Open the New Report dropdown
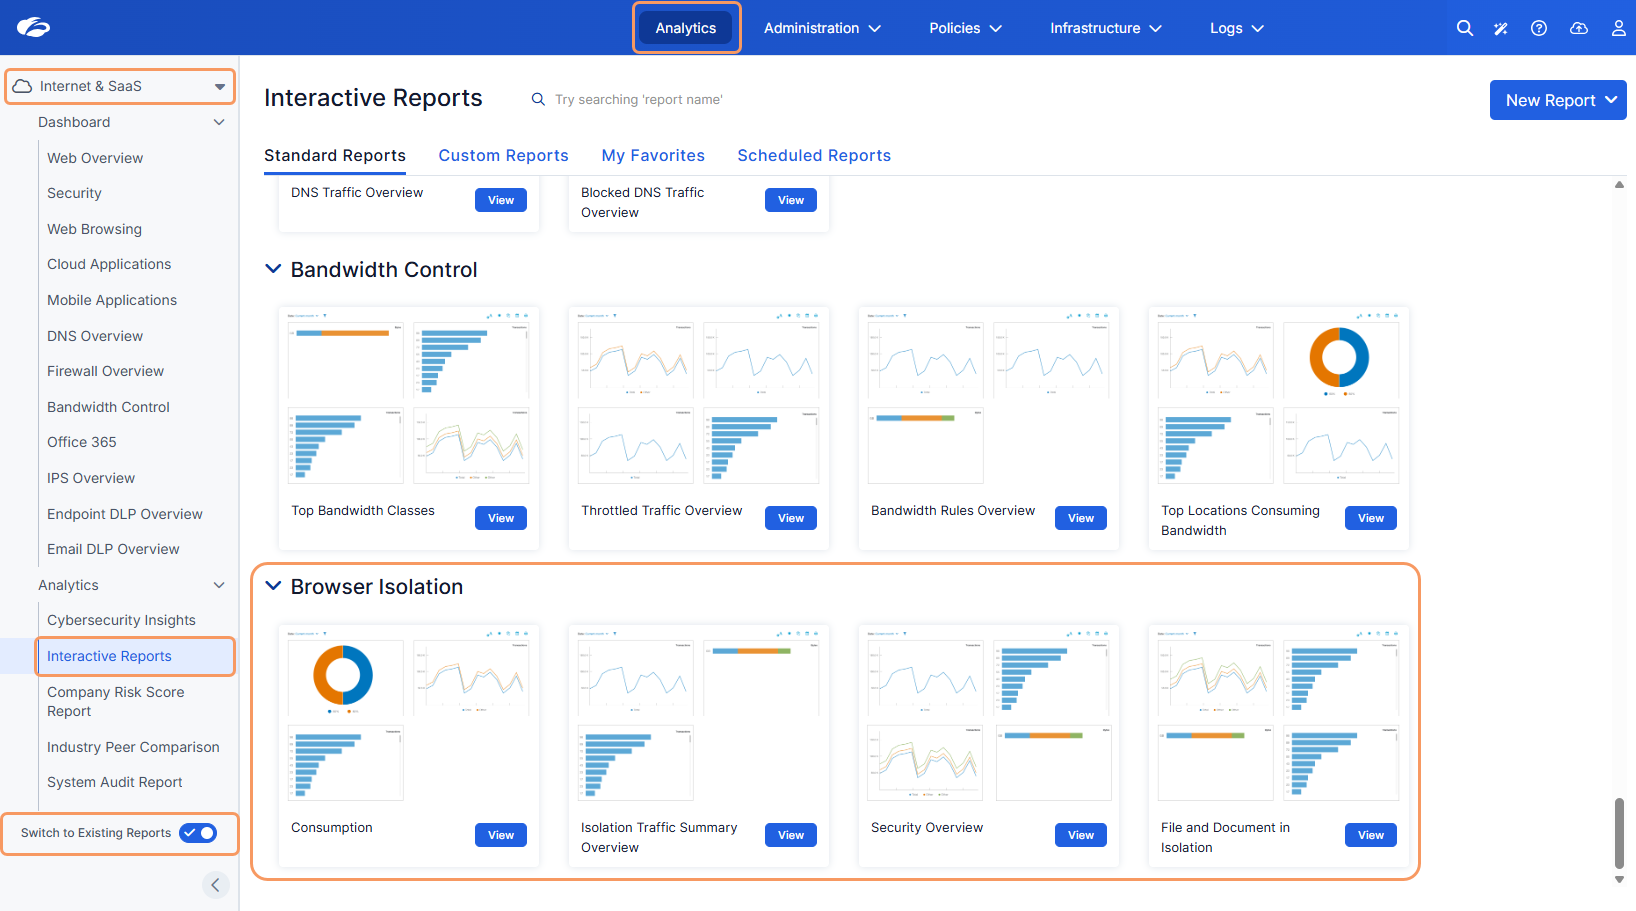Screen dimensions: 1636x911 click(x=1558, y=100)
